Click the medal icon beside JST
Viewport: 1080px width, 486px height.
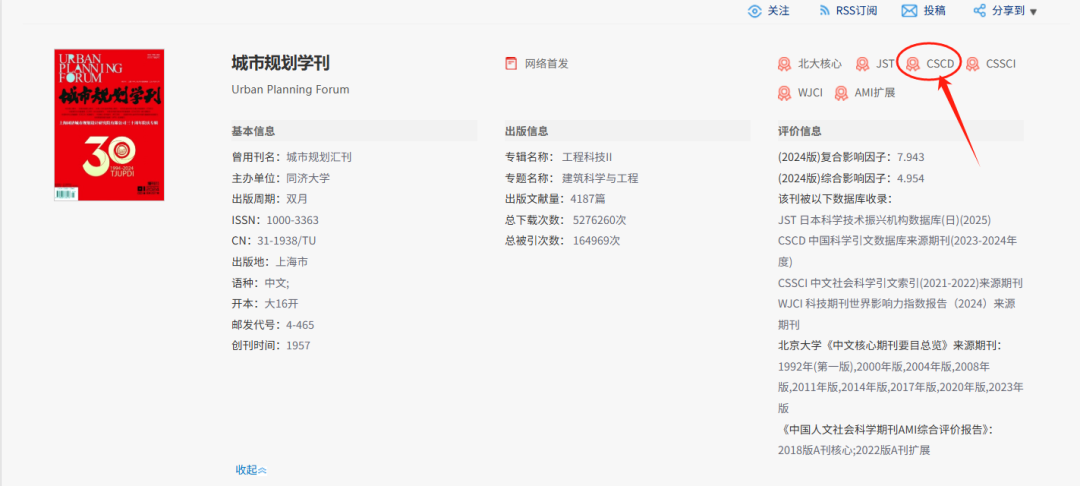862,64
